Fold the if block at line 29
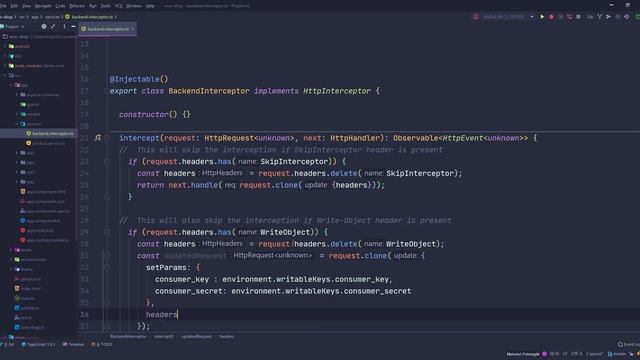Image resolution: width=640 pixels, height=360 pixels. 107,232
